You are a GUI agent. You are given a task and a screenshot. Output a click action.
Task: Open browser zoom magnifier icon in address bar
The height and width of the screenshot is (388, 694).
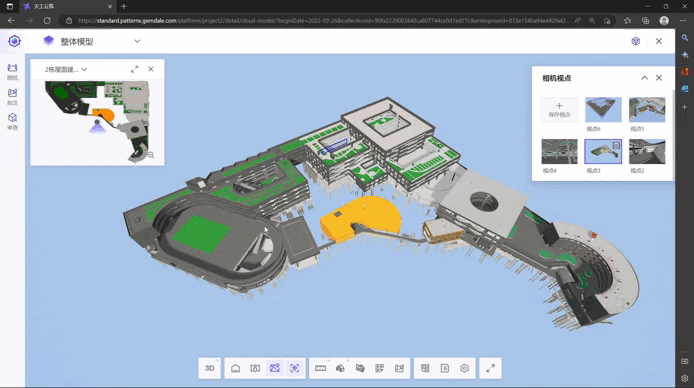pos(592,20)
